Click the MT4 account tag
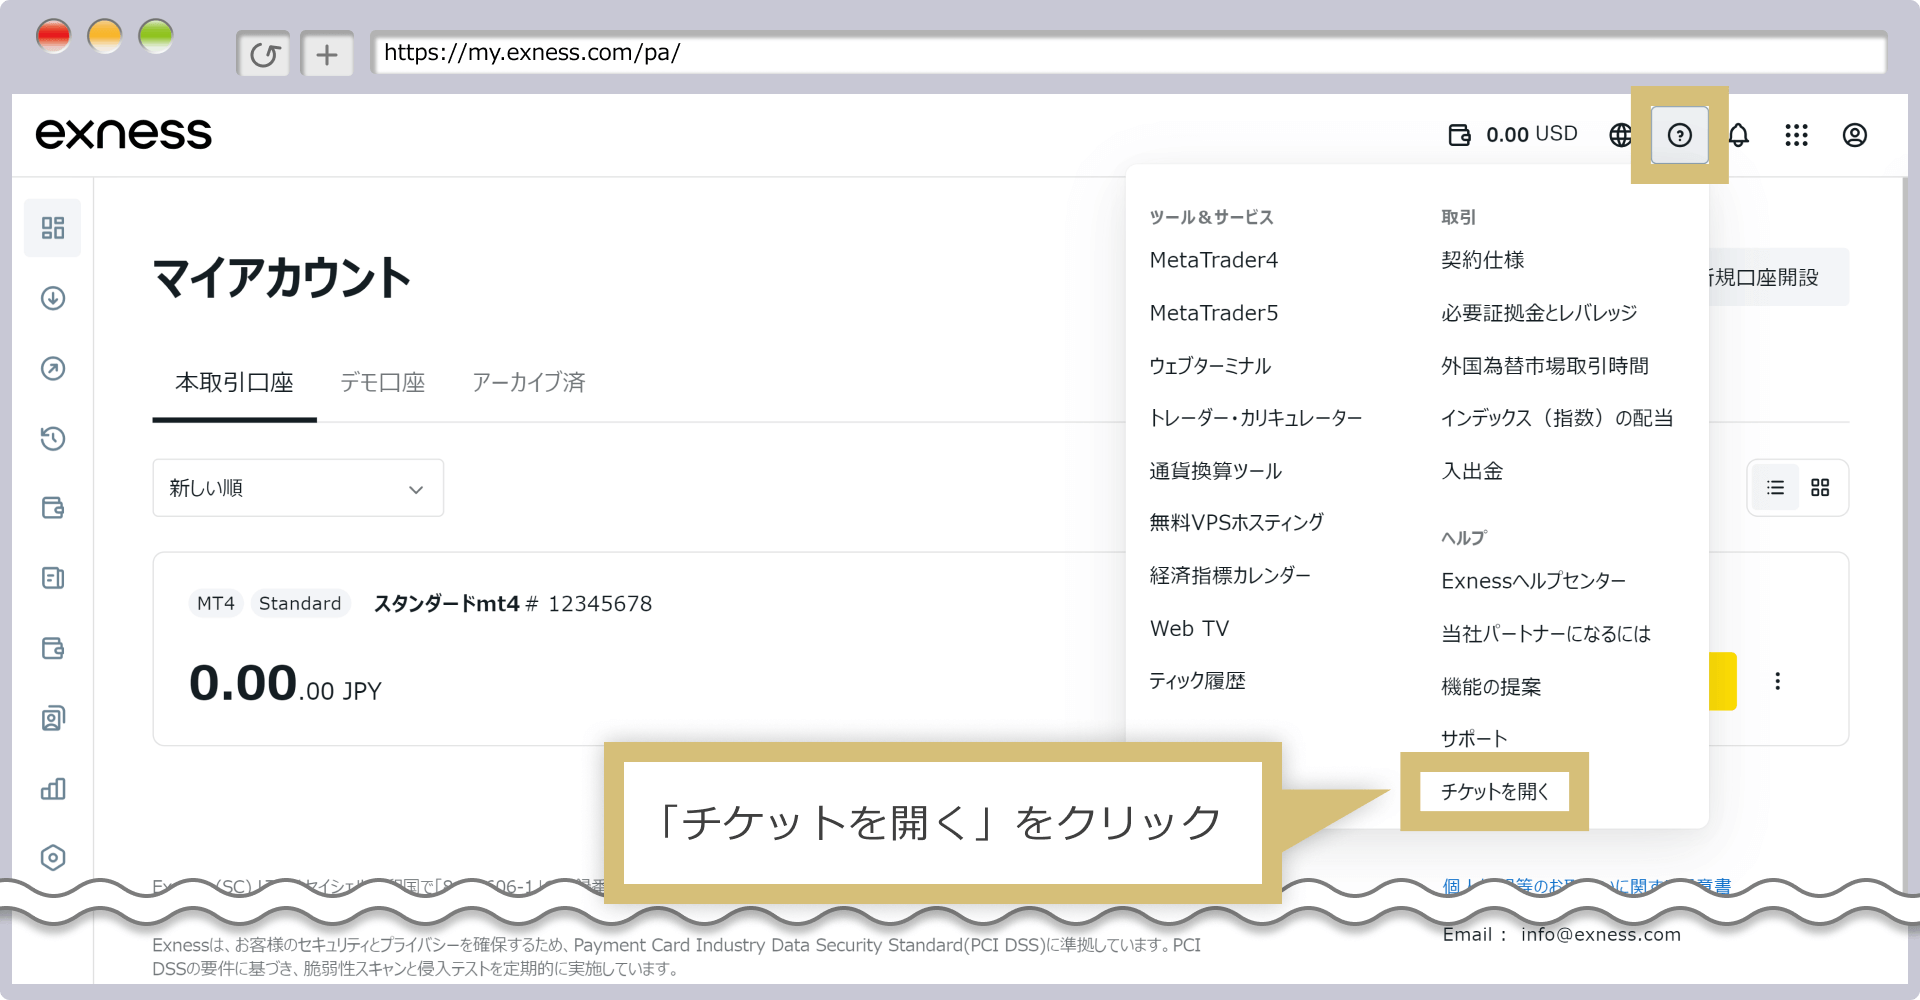The height and width of the screenshot is (1000, 1920). 216,604
